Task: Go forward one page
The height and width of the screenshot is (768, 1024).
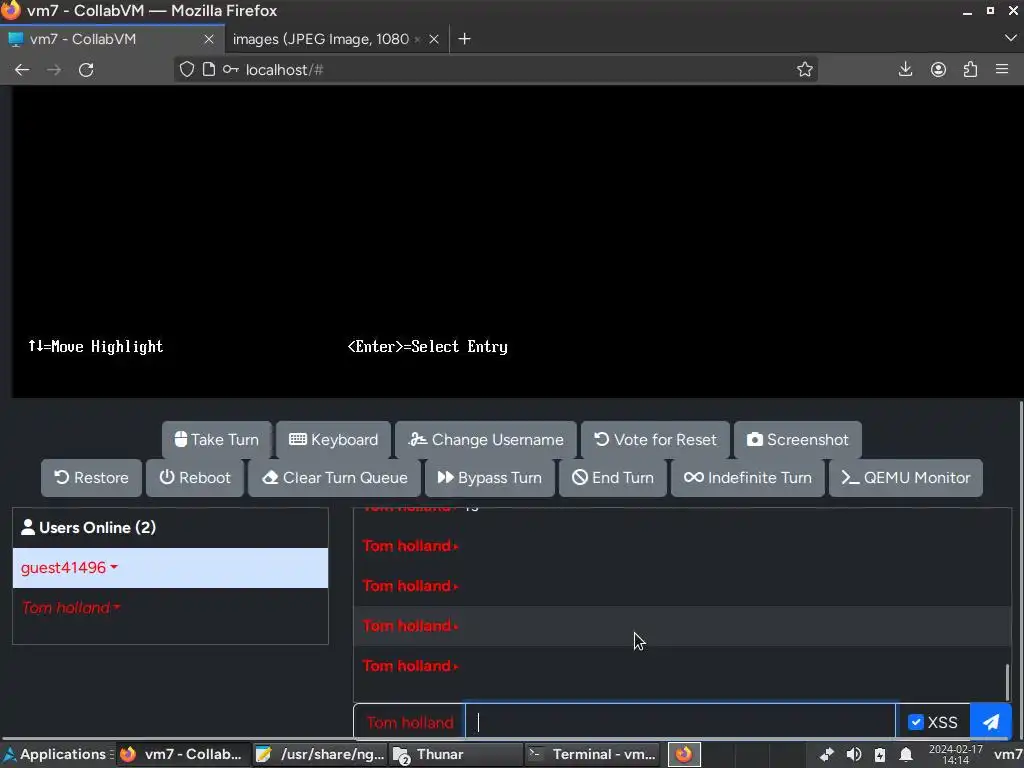Action: click(54, 70)
